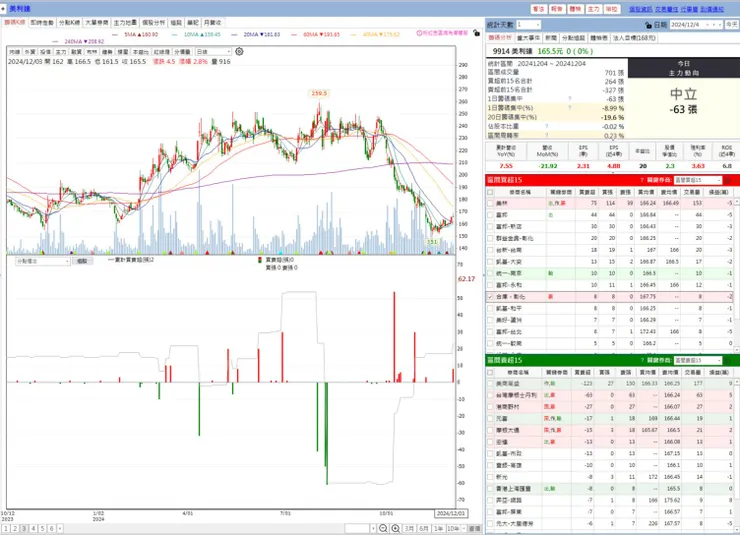This screenshot has height=535, width=740.
Task: Click the question mark beside 佔股本比重
Action: click(547, 126)
